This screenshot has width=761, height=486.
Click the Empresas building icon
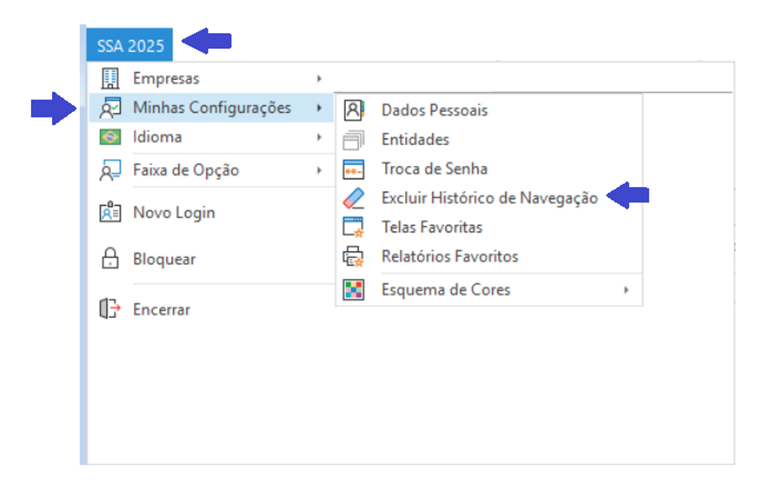110,78
